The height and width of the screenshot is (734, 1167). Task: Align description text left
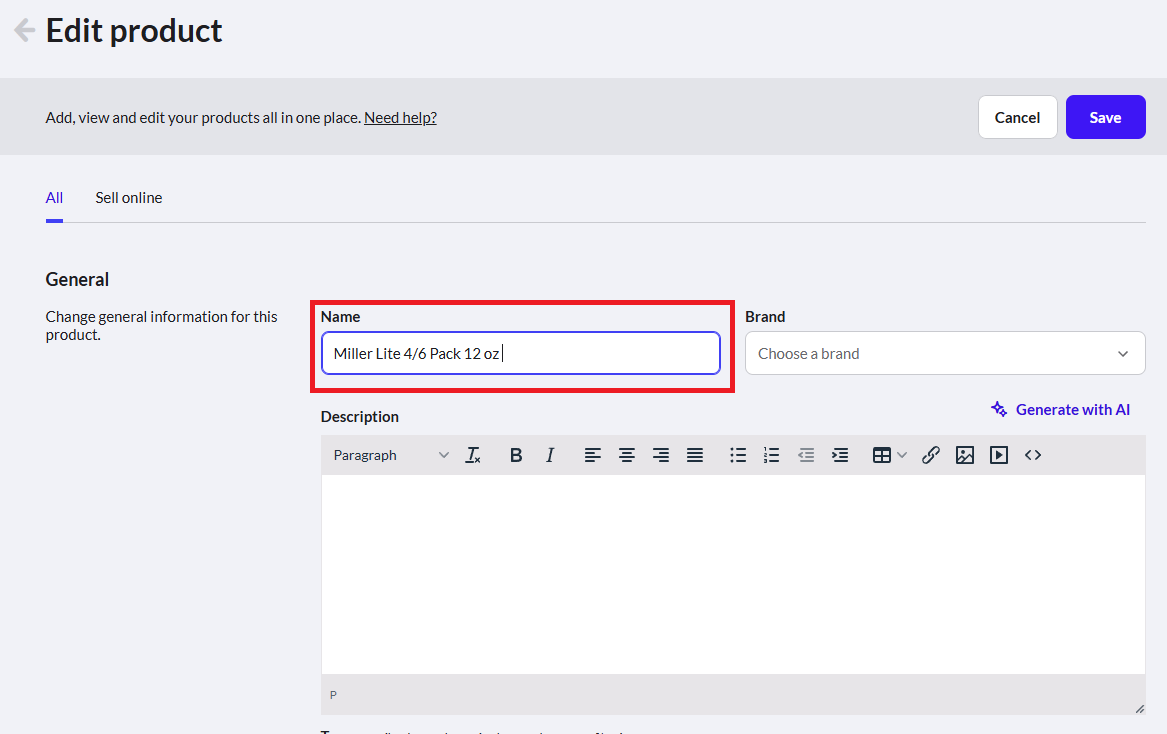click(592, 455)
